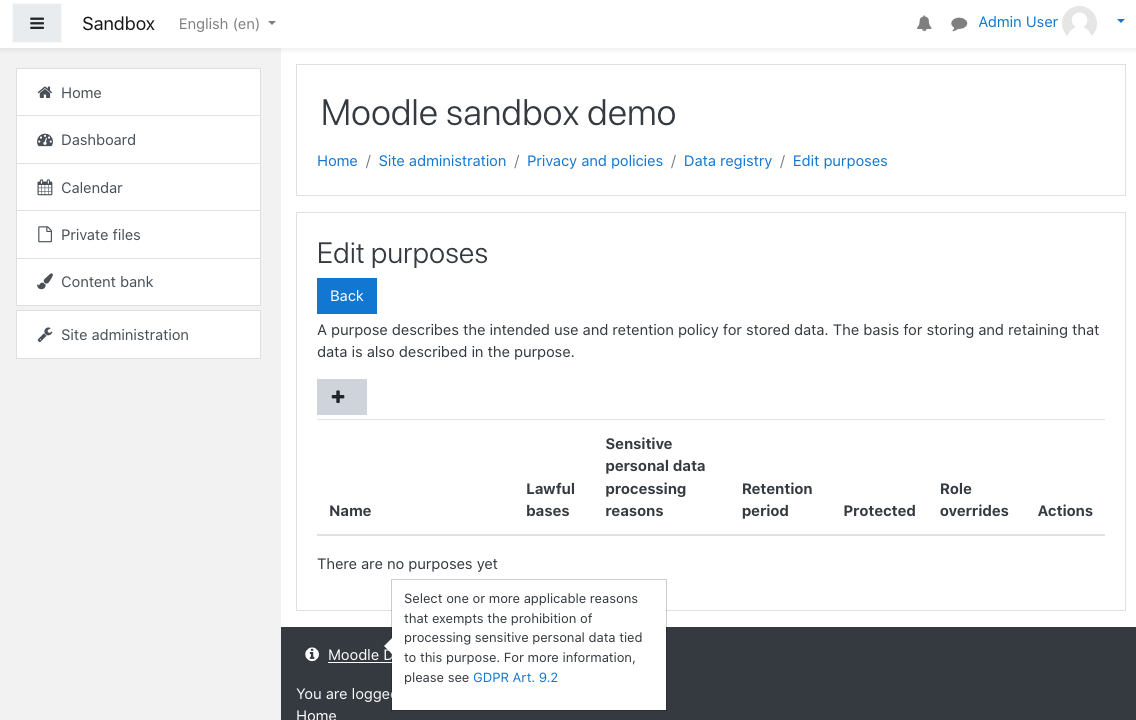Open the GDPR Art. 9.2 link

[x=515, y=677]
